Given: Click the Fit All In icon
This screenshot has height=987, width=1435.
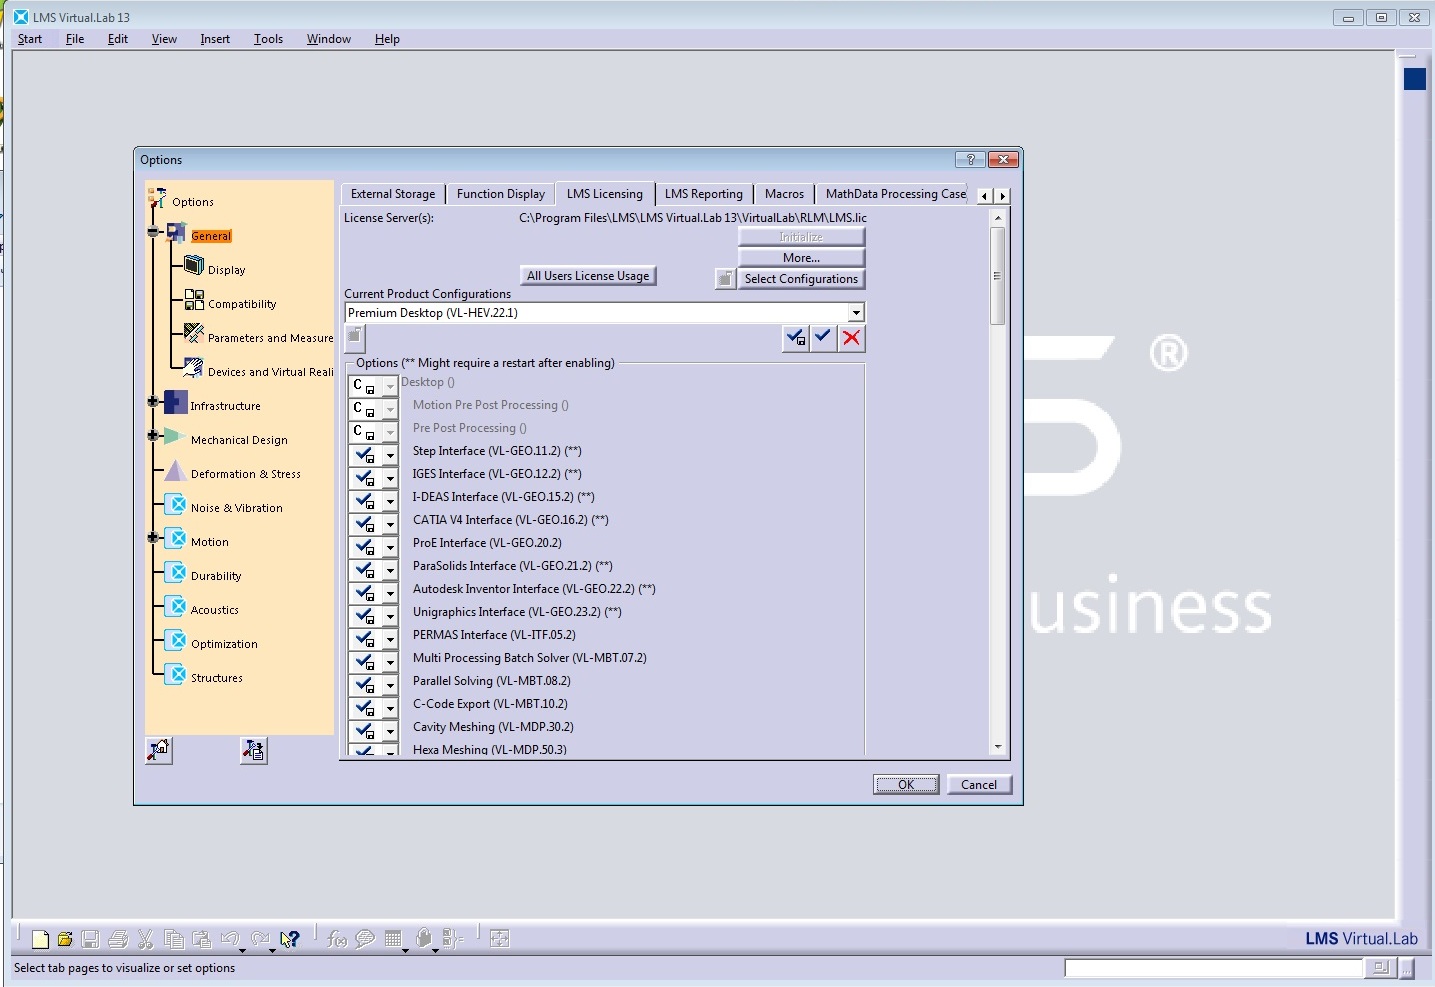Looking at the screenshot, I should pyautogui.click(x=500, y=938).
